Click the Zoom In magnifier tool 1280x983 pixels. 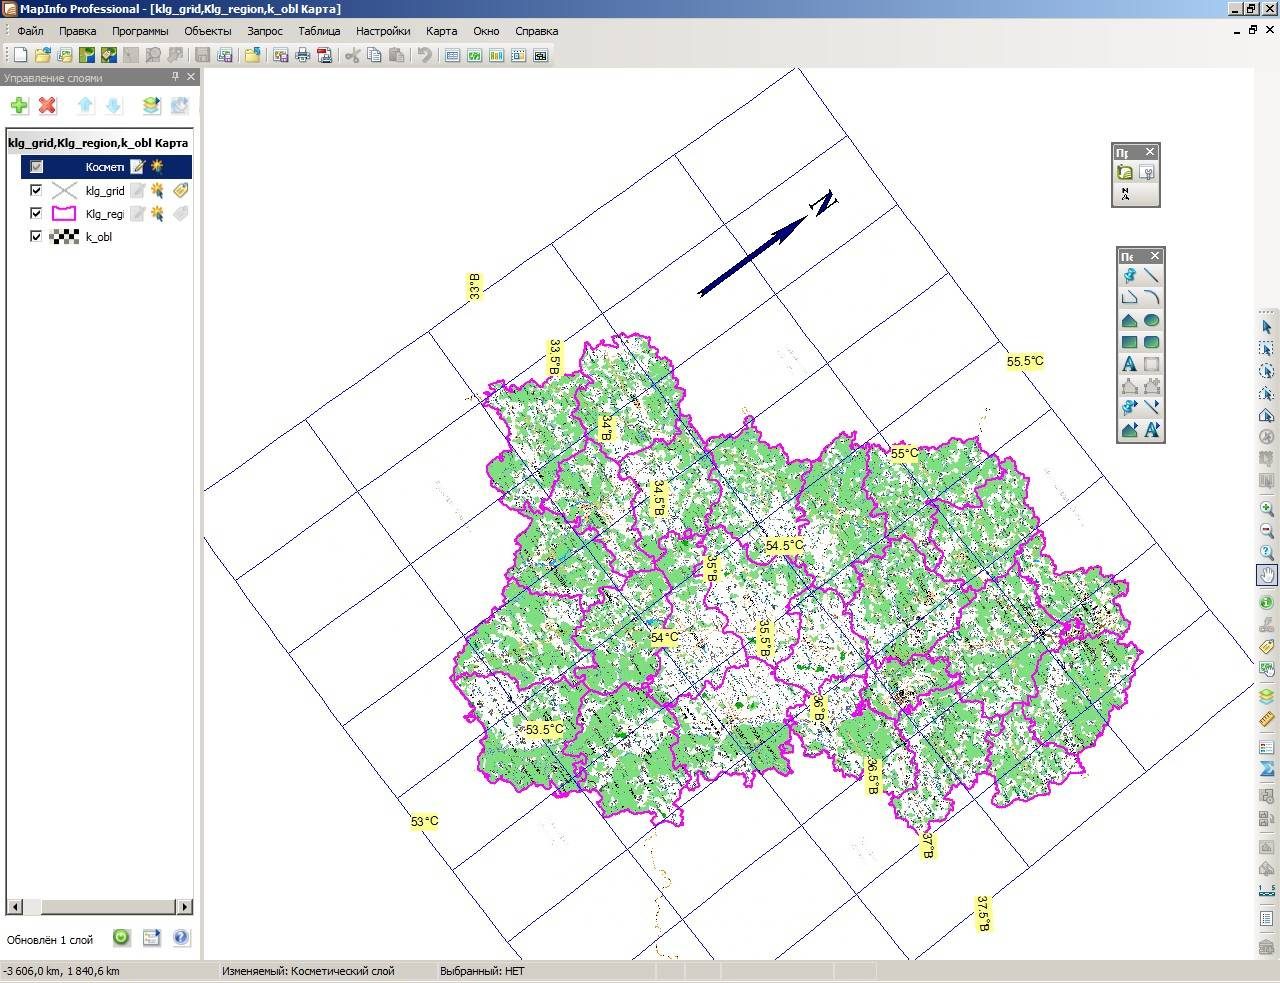coord(1267,509)
